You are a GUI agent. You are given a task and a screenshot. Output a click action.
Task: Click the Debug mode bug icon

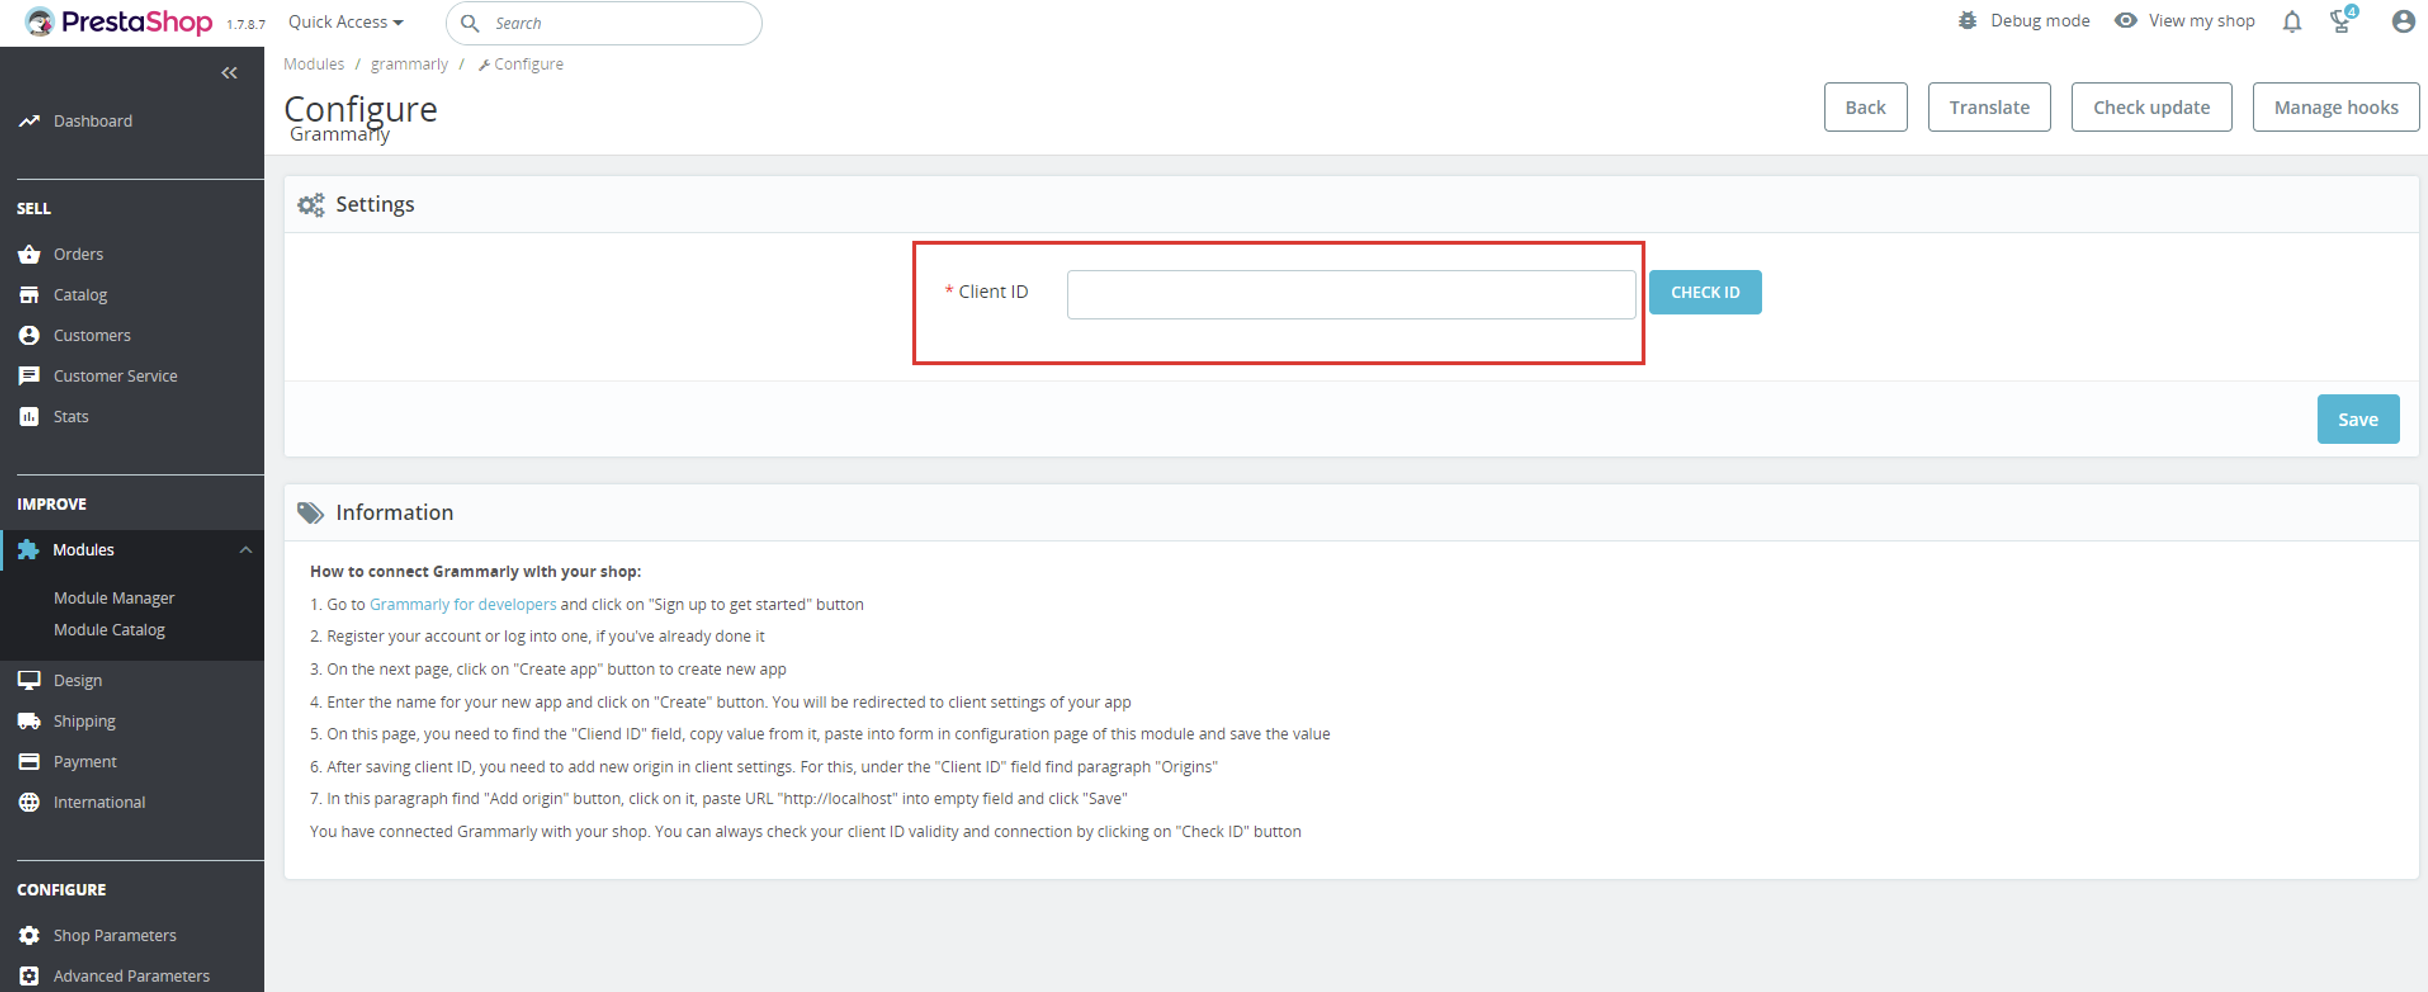[1967, 21]
